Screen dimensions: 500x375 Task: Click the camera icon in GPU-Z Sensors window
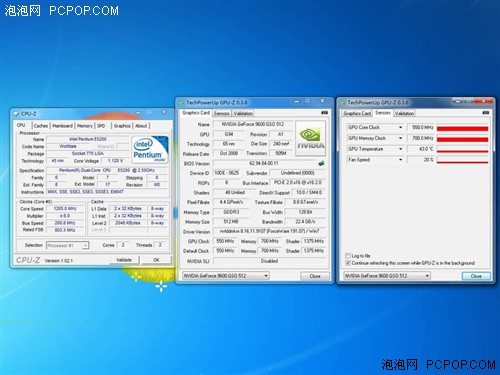pyautogui.click(x=486, y=113)
